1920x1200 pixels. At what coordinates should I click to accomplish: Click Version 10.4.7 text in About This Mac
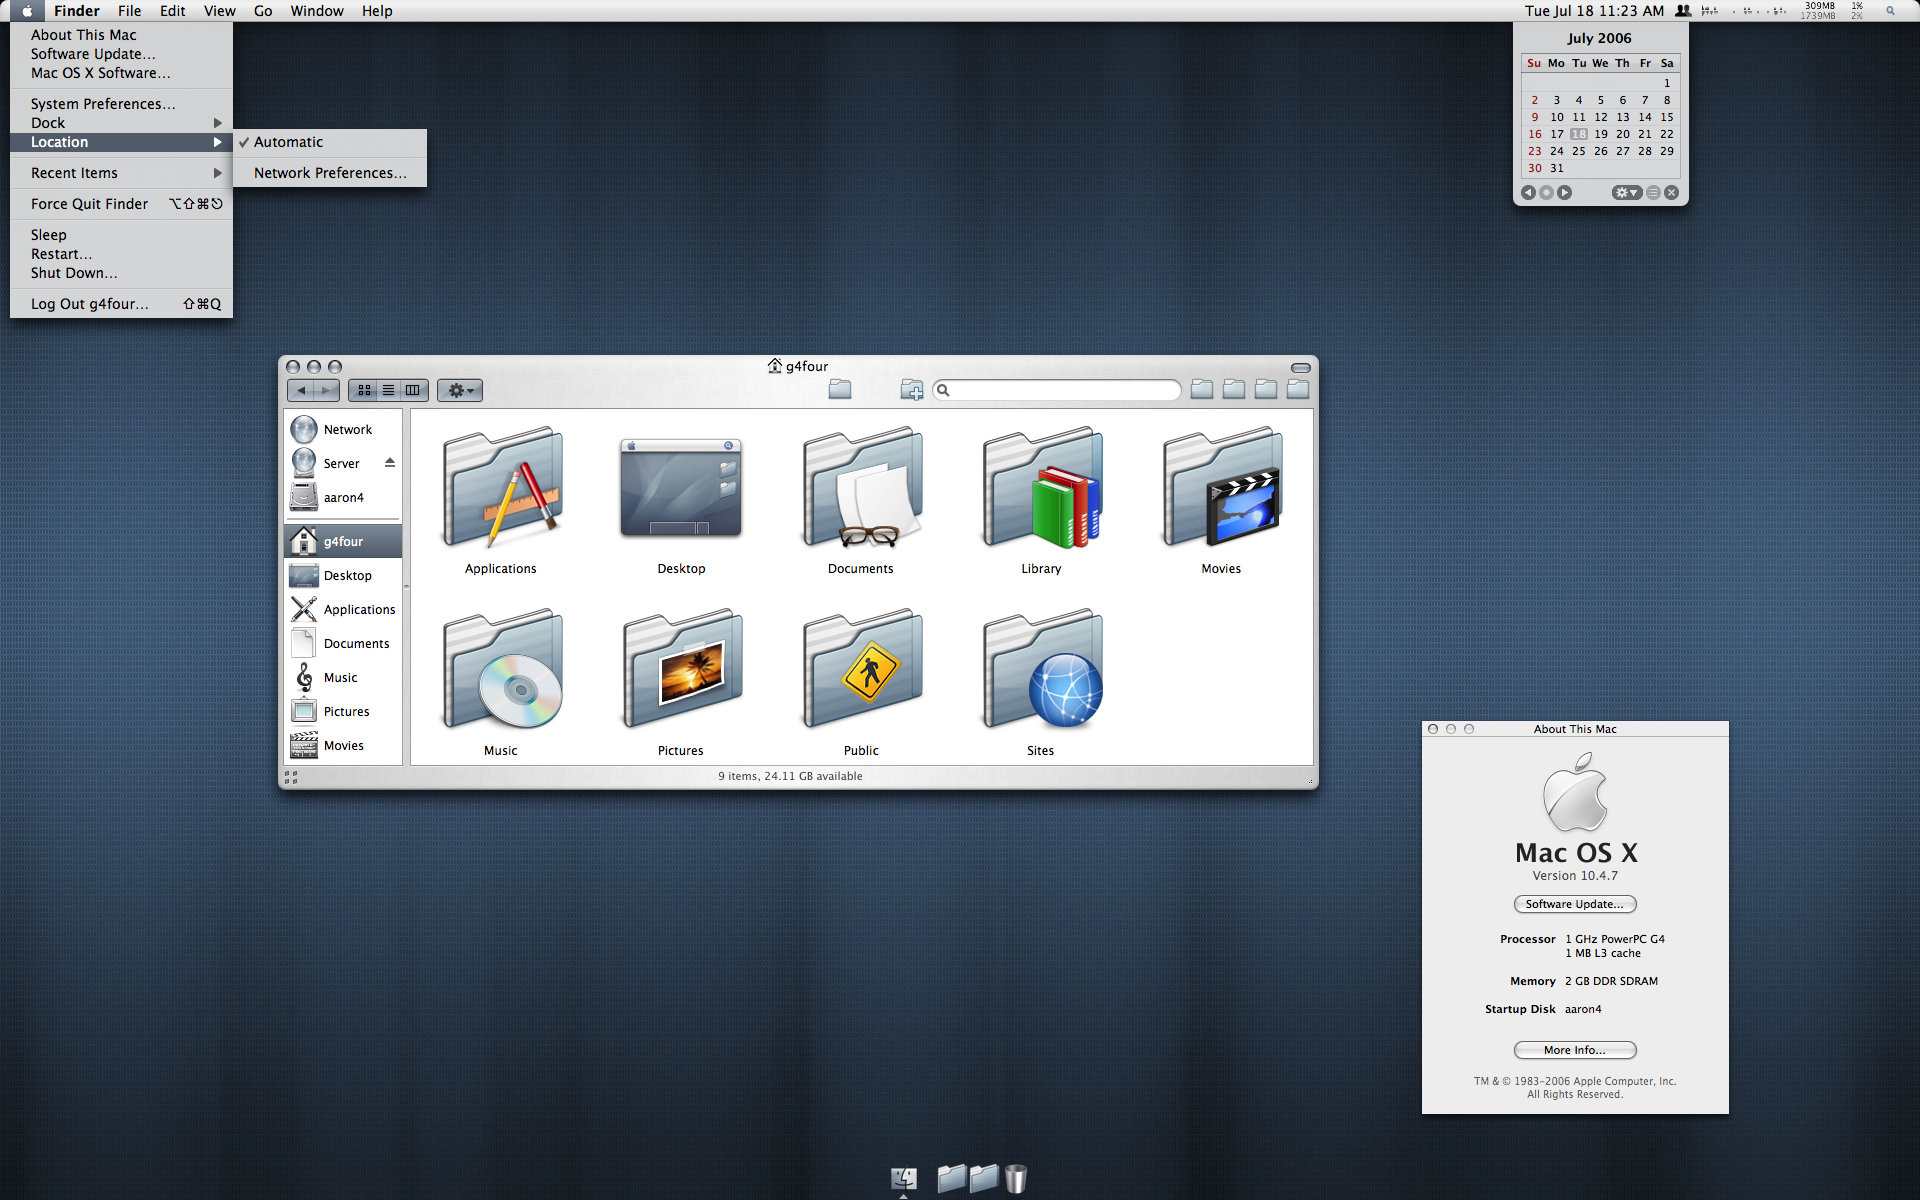[x=1575, y=876]
